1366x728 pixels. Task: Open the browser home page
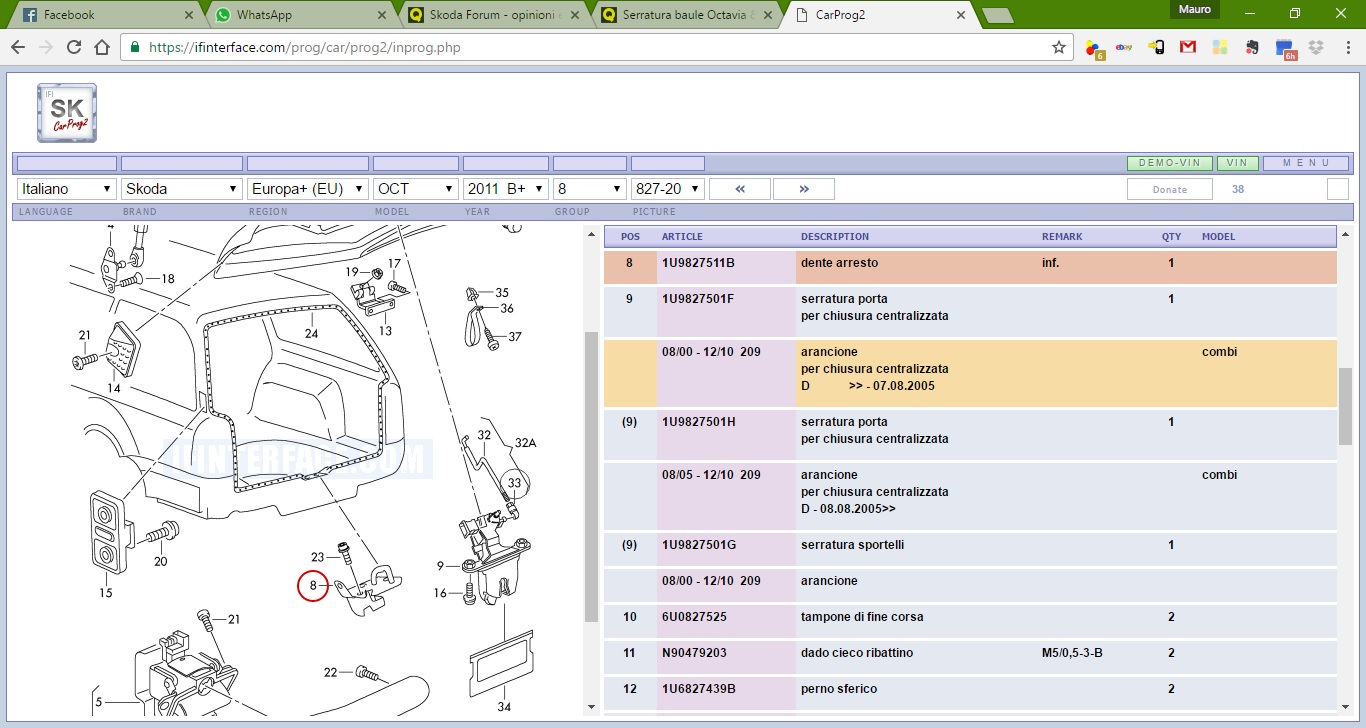coord(102,47)
